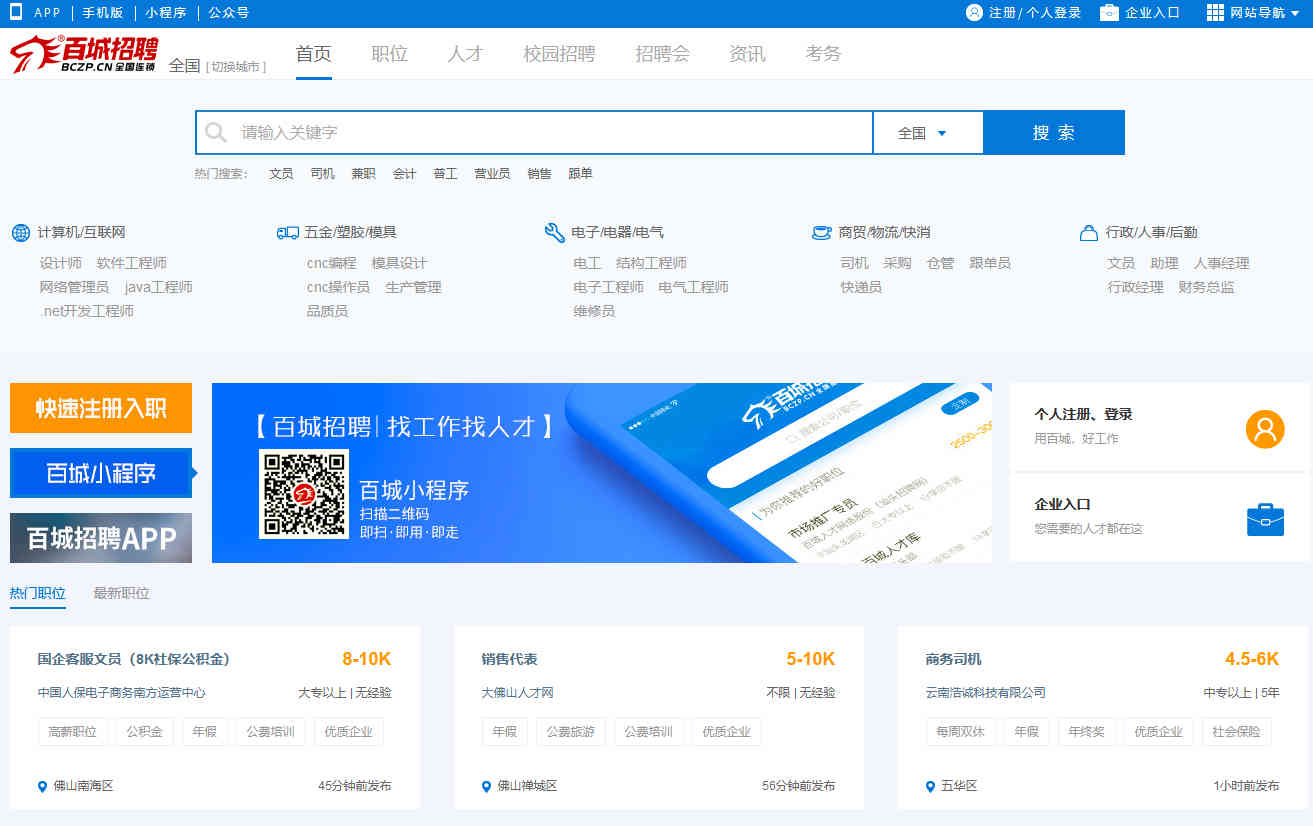Click the briefcase icon beside 企业入口

click(x=1264, y=519)
